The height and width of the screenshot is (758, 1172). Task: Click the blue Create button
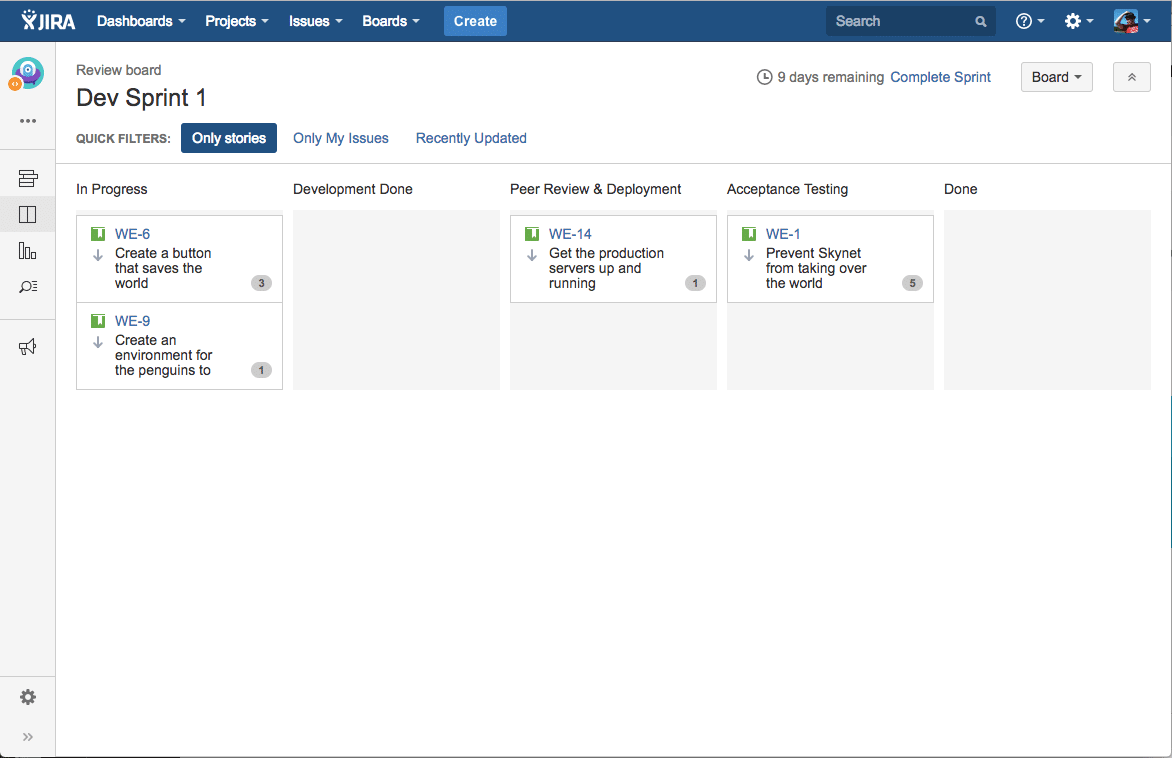point(475,20)
